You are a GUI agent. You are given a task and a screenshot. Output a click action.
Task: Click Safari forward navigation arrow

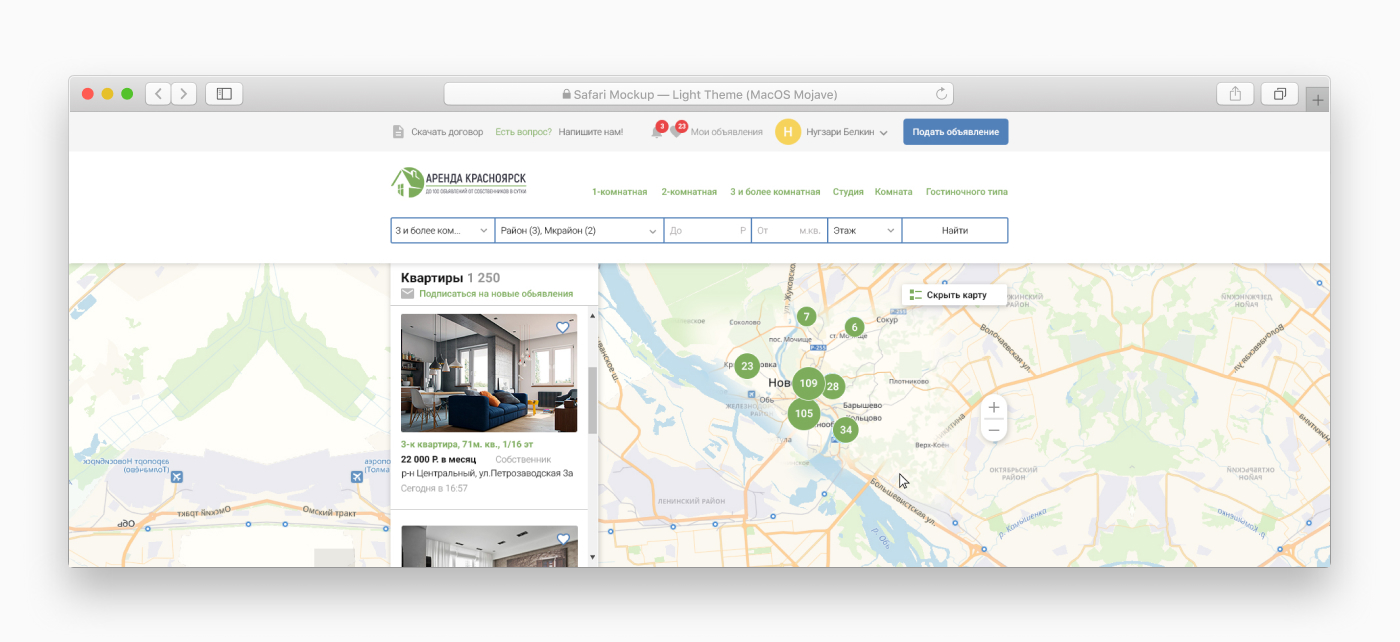pos(184,94)
